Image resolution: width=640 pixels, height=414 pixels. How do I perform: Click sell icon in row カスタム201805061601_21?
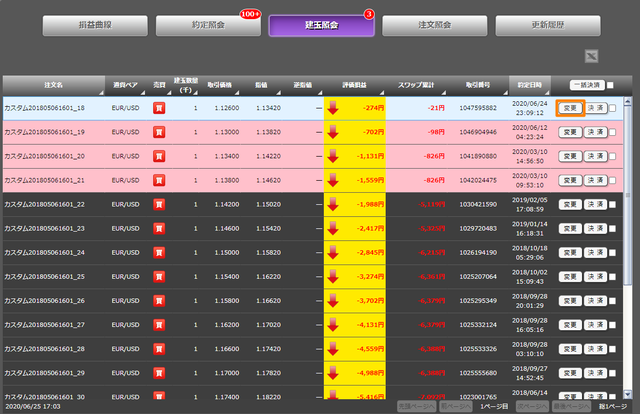159,180
